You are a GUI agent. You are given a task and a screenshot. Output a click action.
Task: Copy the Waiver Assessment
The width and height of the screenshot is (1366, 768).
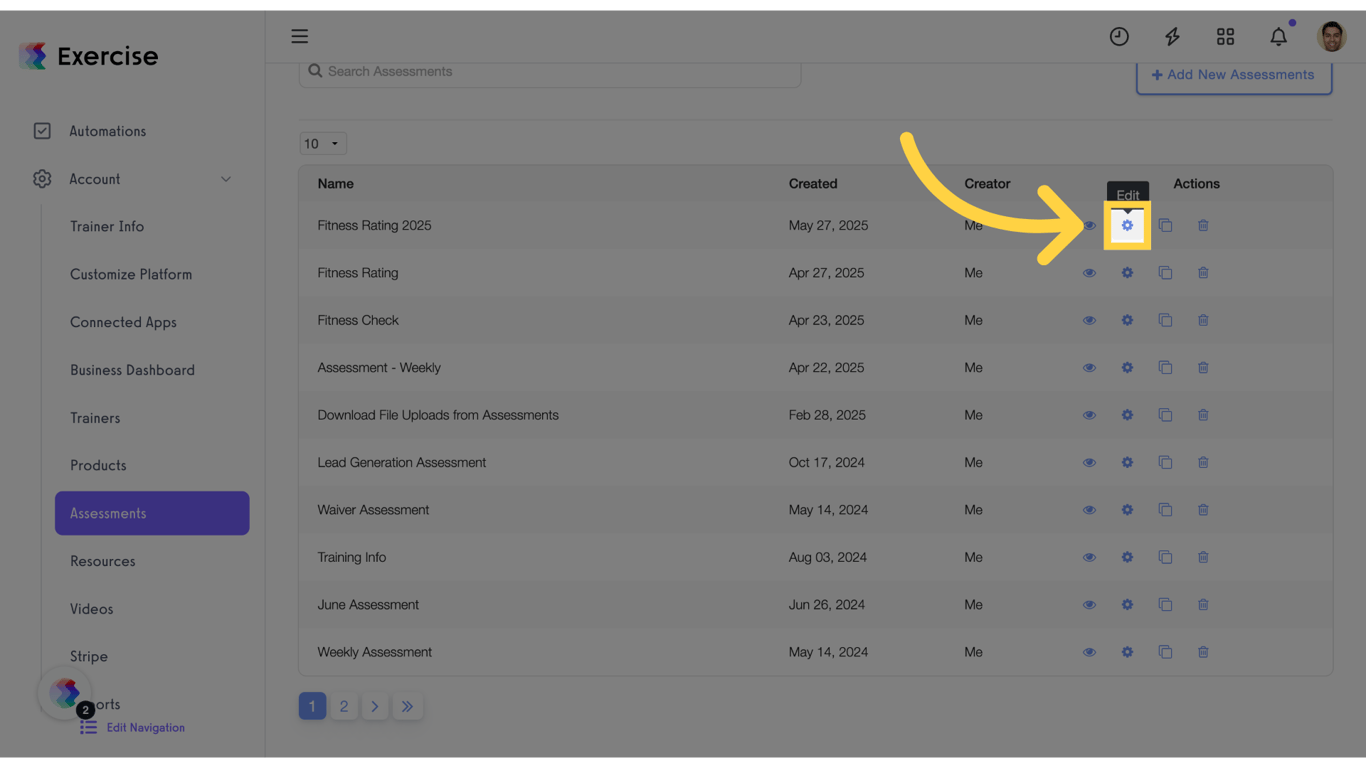click(1165, 510)
